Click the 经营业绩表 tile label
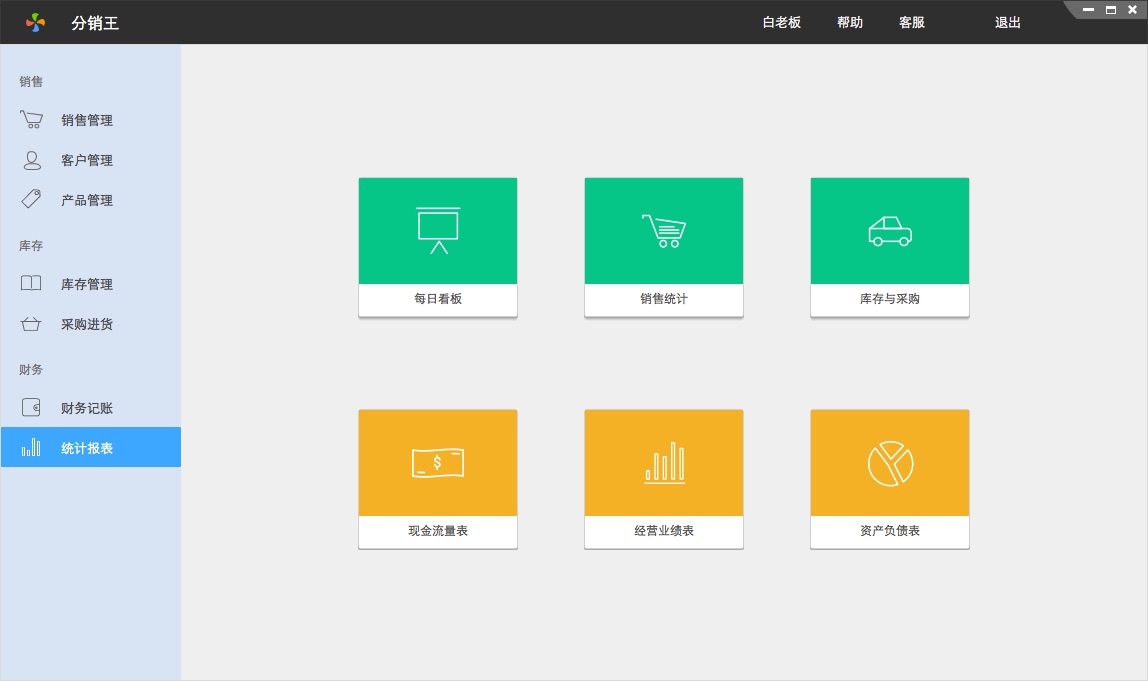This screenshot has height=681, width=1148. pos(664,531)
